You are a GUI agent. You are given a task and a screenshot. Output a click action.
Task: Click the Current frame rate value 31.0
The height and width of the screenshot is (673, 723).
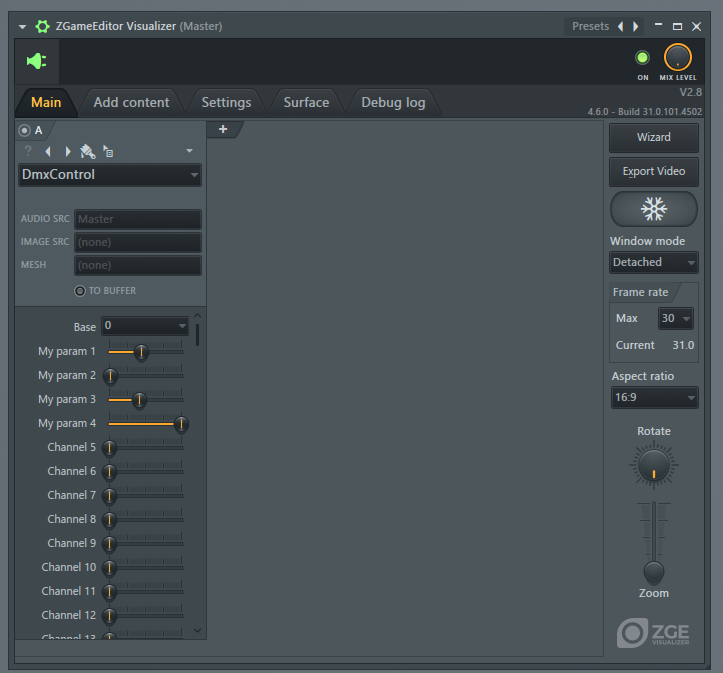tap(683, 345)
